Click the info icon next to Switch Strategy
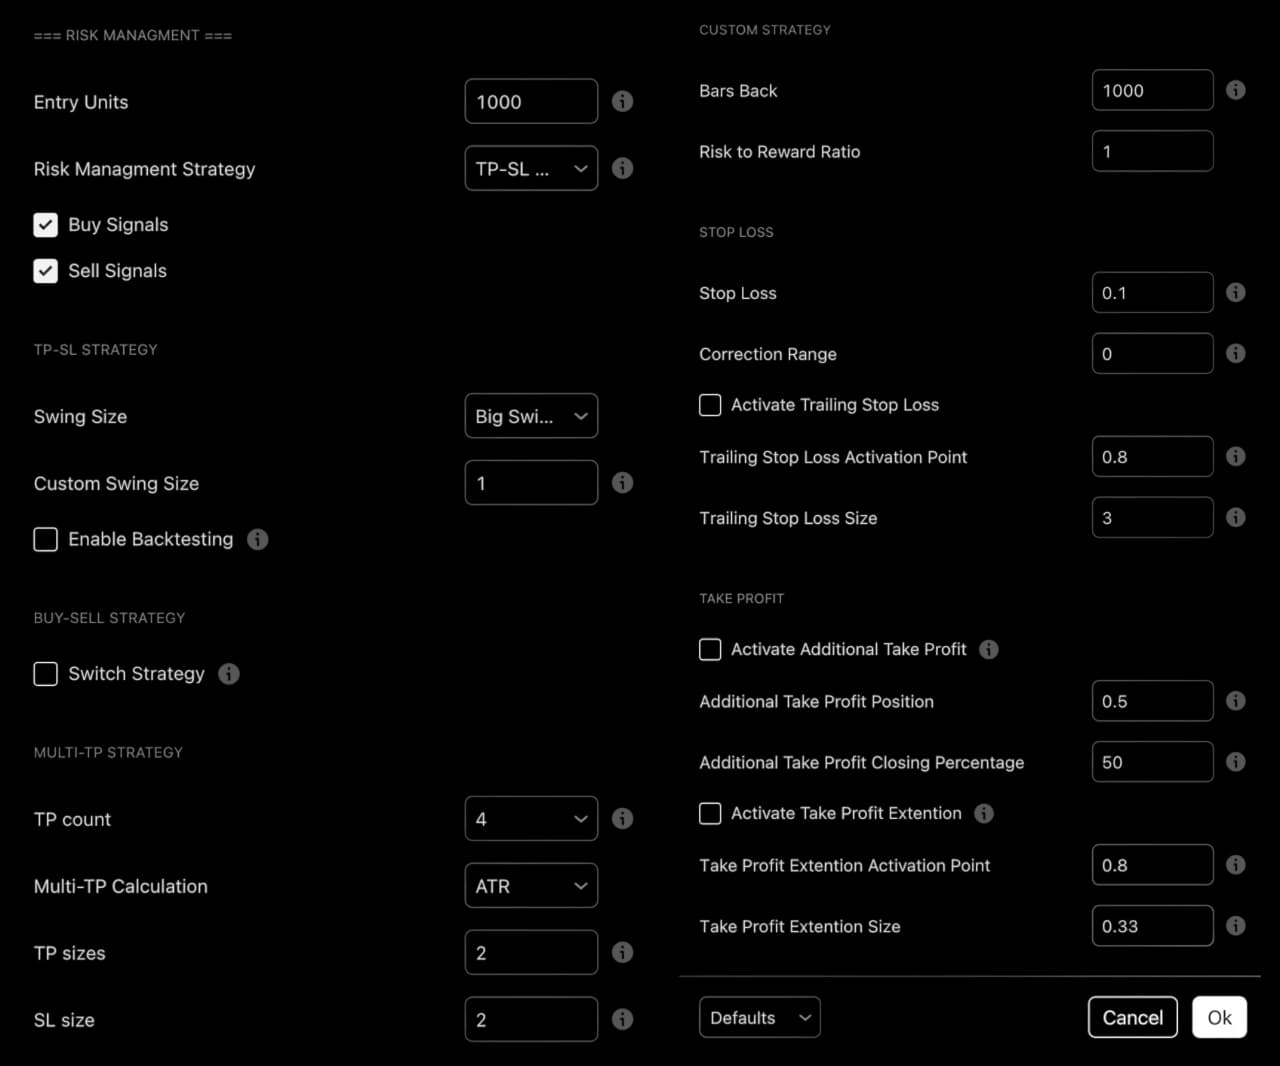 click(x=228, y=674)
